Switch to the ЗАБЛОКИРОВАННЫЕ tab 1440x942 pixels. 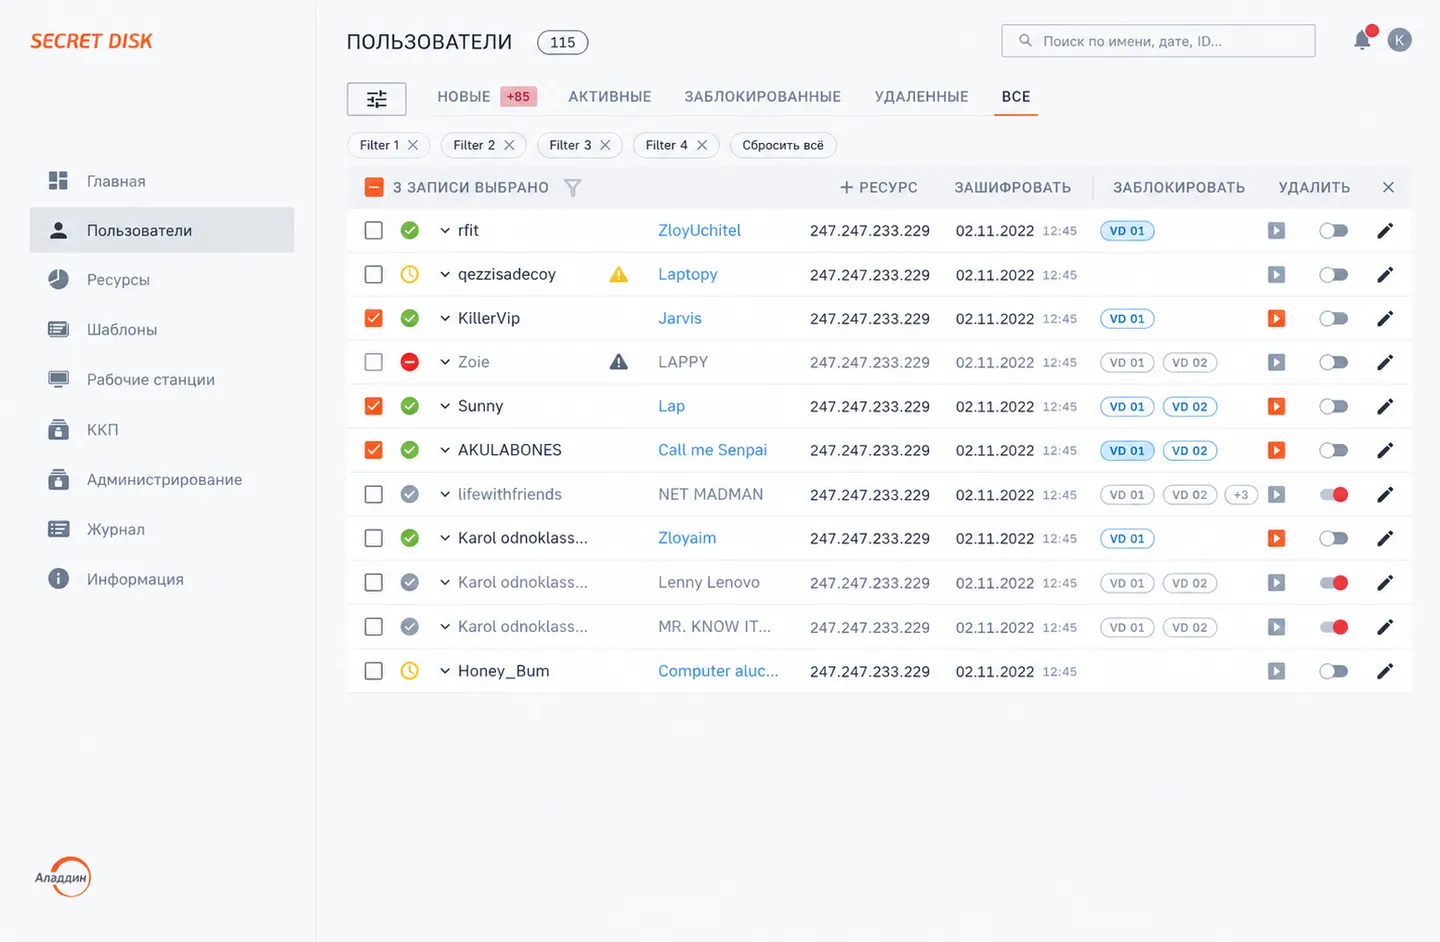(762, 97)
